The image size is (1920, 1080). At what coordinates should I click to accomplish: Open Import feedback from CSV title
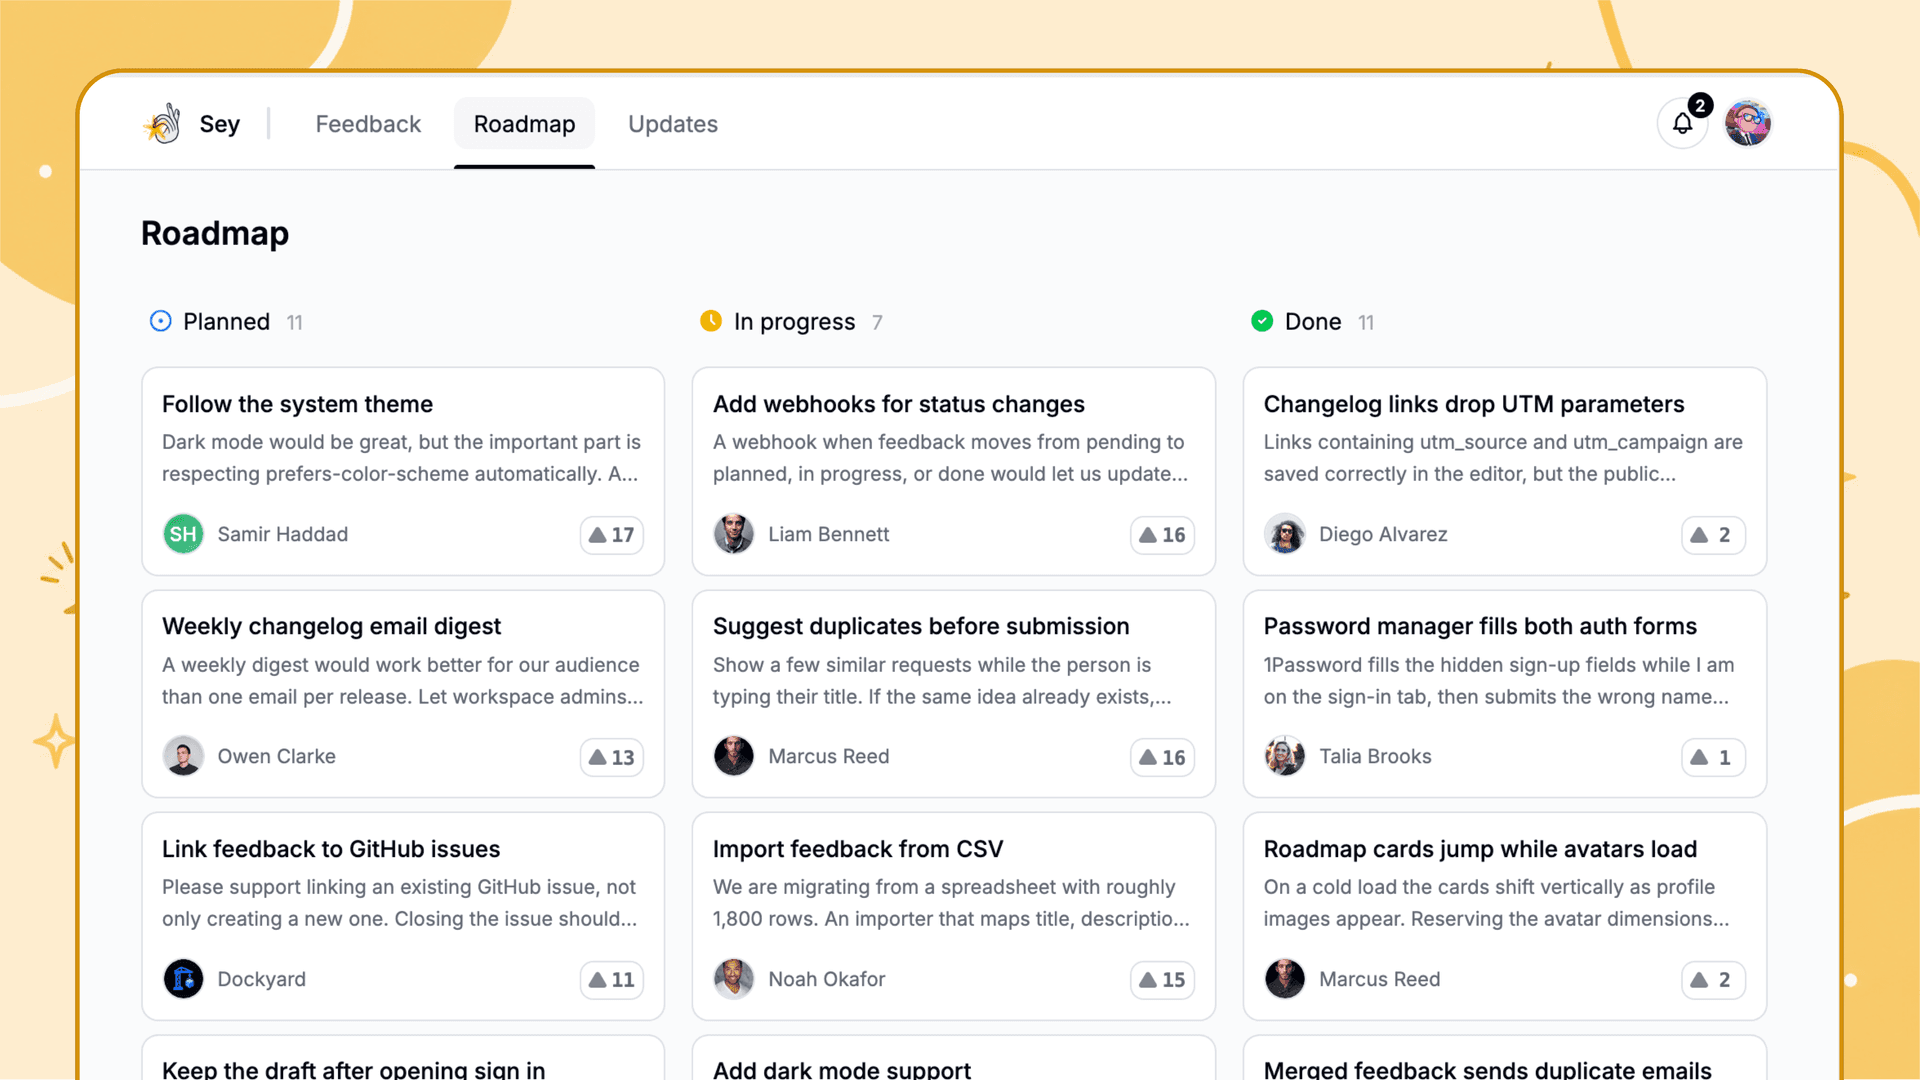tap(858, 849)
